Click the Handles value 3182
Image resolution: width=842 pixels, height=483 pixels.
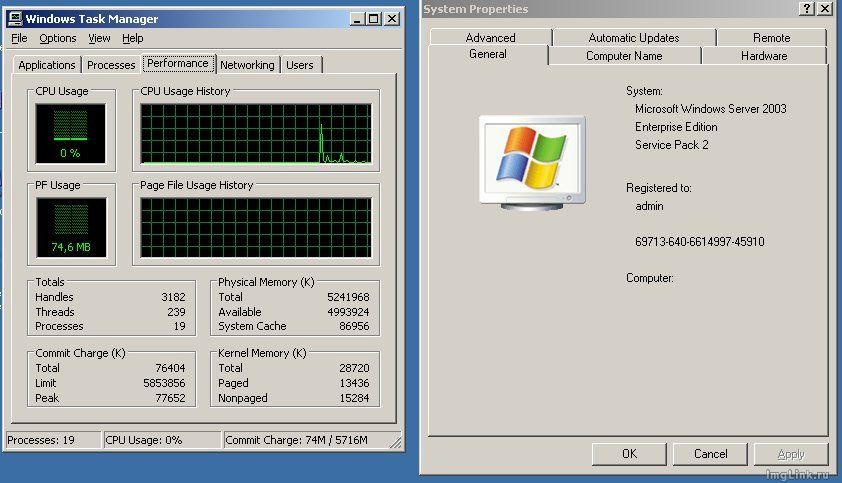(x=173, y=297)
